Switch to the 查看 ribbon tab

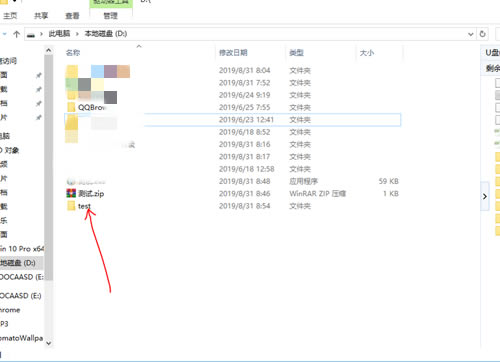(72, 16)
